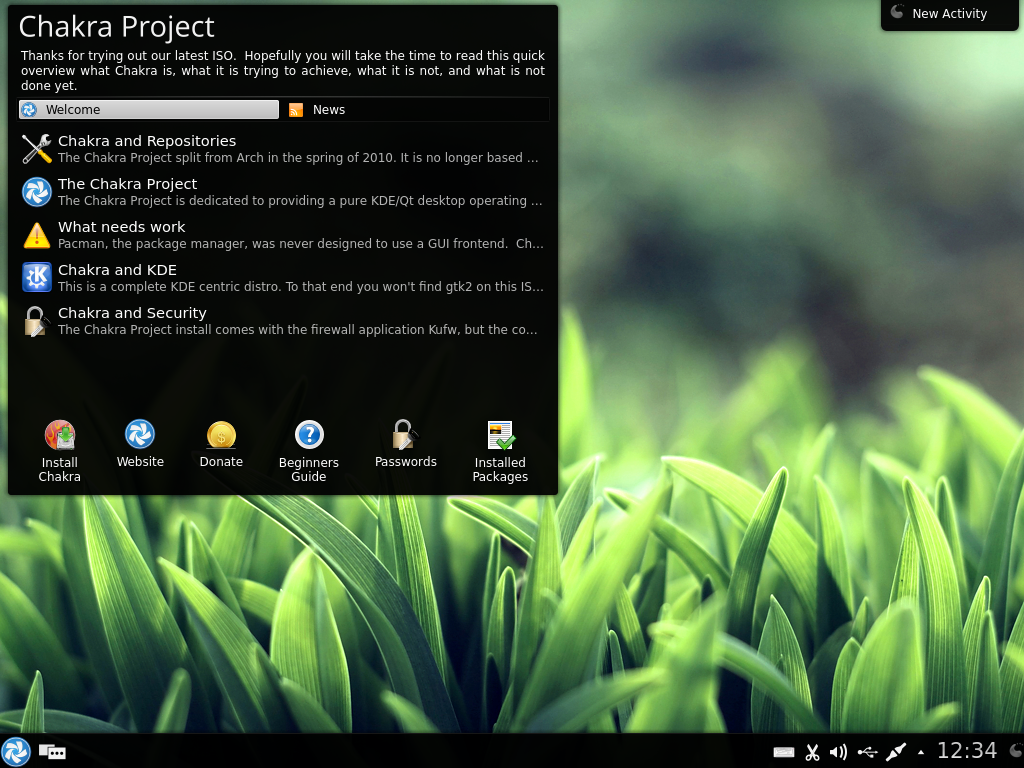Open the Beginners Guide help icon
This screenshot has width=1024, height=768.
[309, 435]
